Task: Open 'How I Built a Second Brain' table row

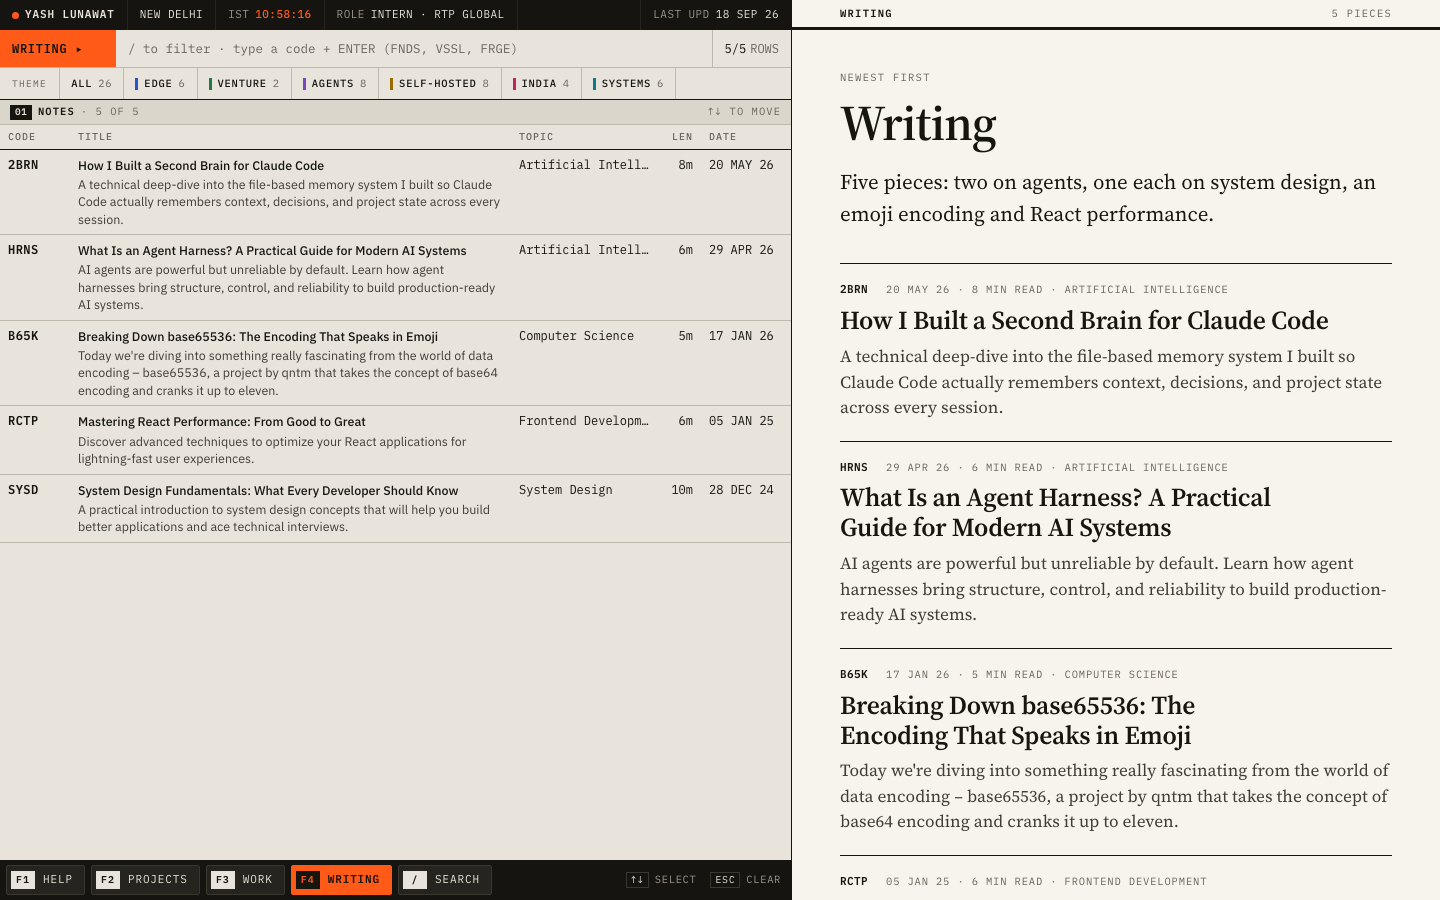Action: (x=395, y=192)
